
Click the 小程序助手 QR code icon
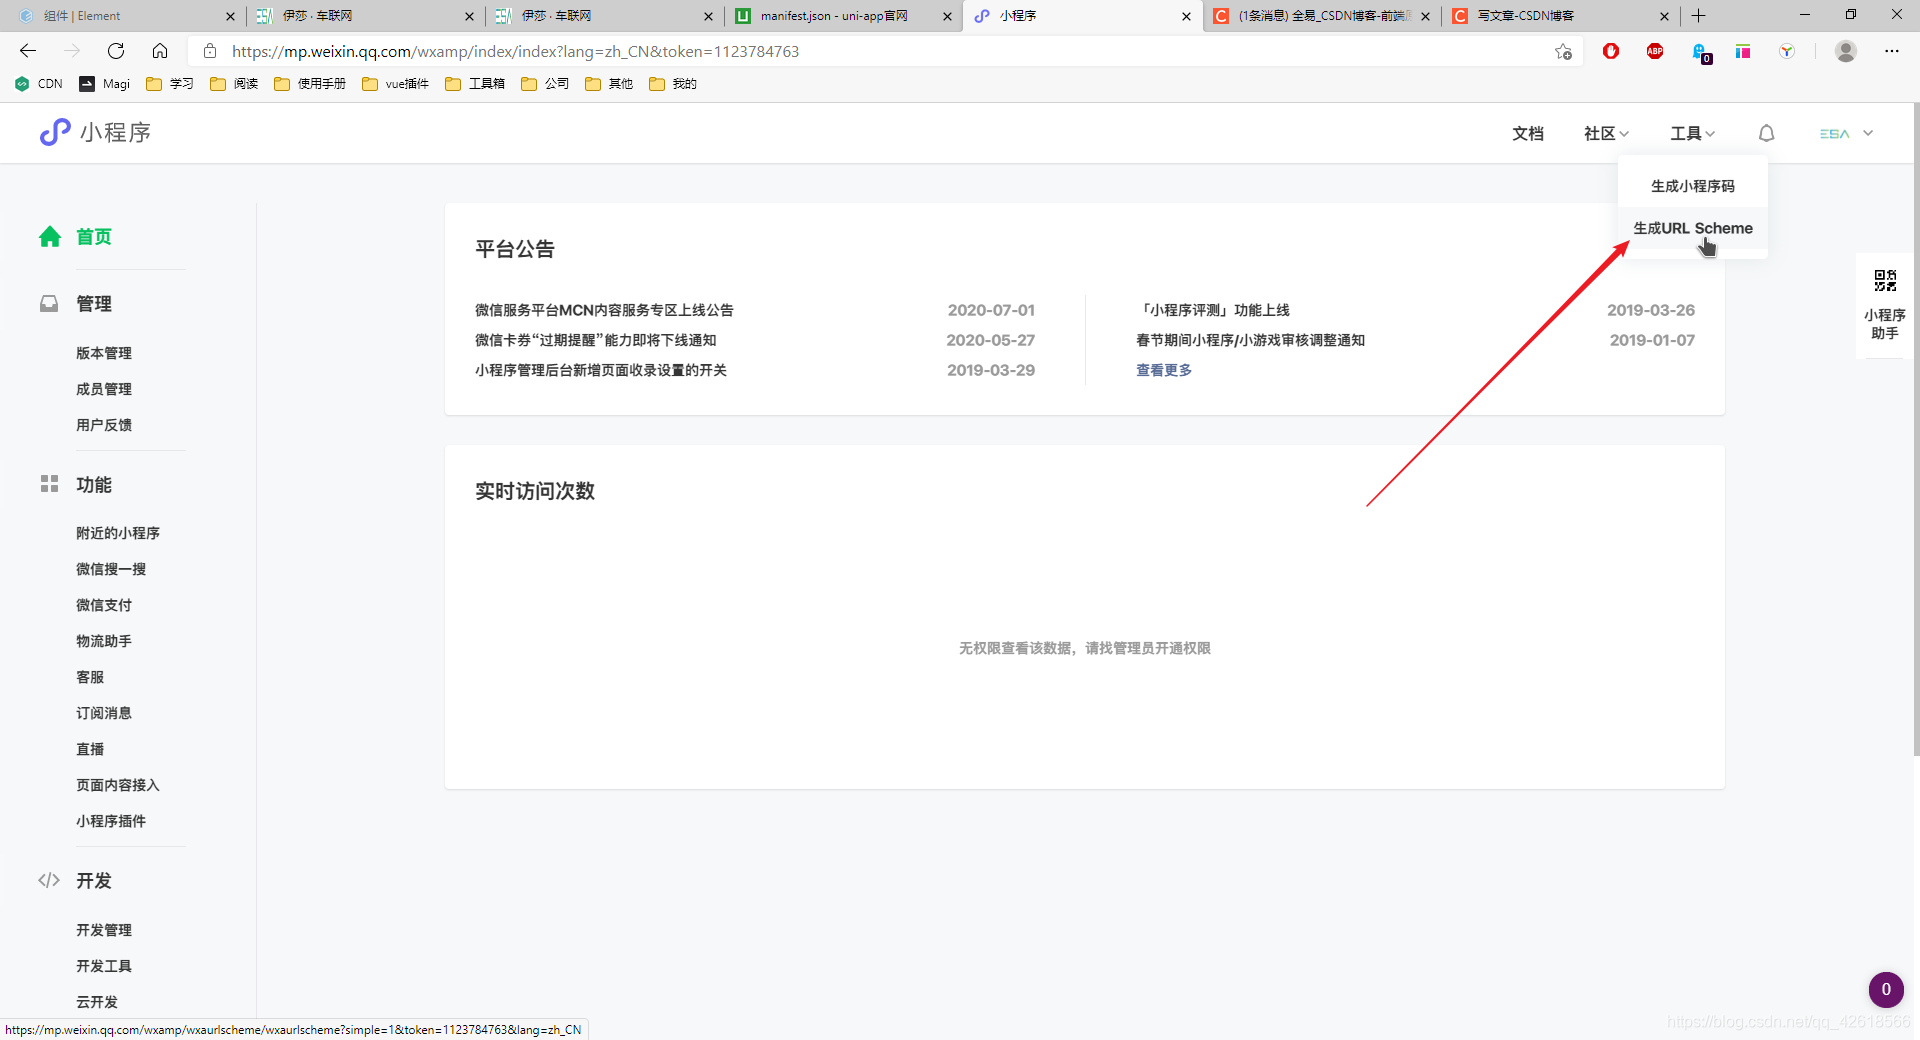click(x=1884, y=281)
